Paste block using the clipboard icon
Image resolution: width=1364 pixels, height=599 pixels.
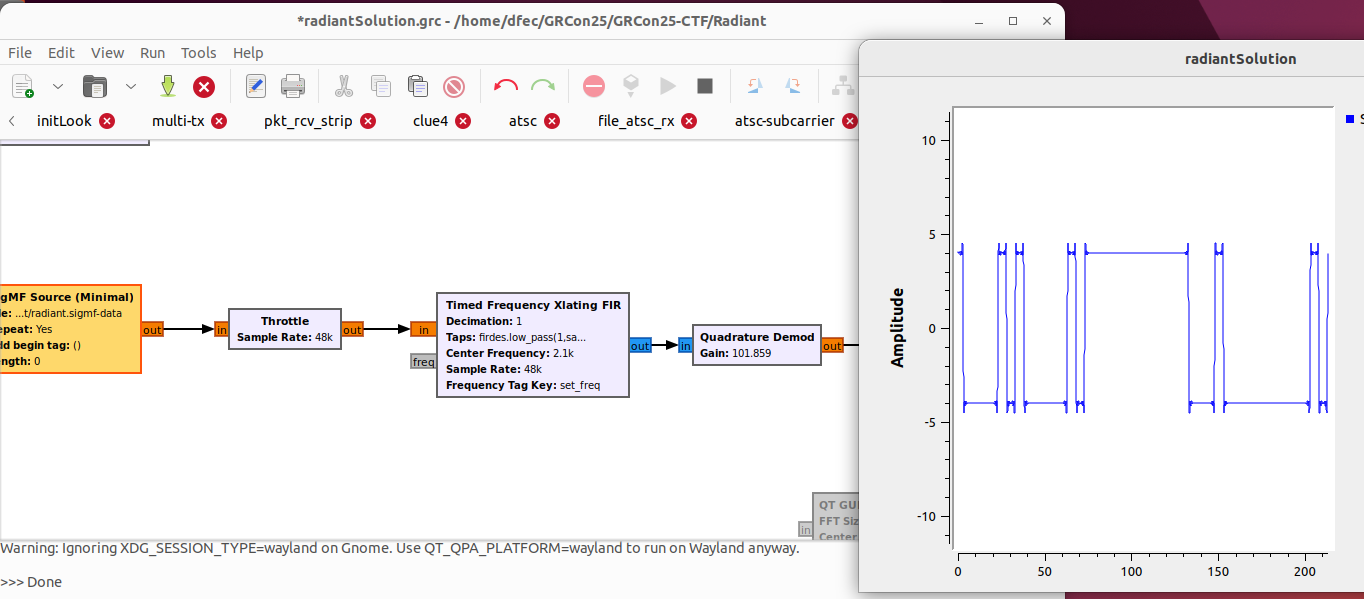[x=417, y=87]
